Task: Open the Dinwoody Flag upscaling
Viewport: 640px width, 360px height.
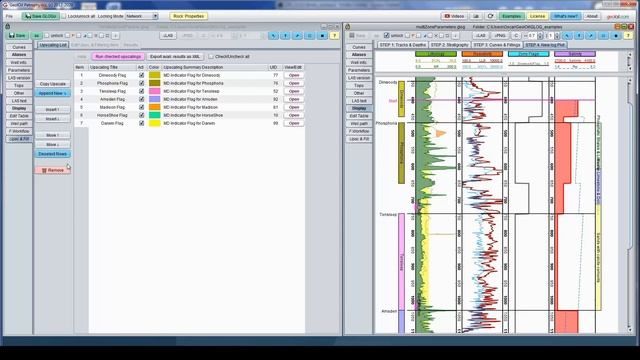Action: tap(294, 75)
